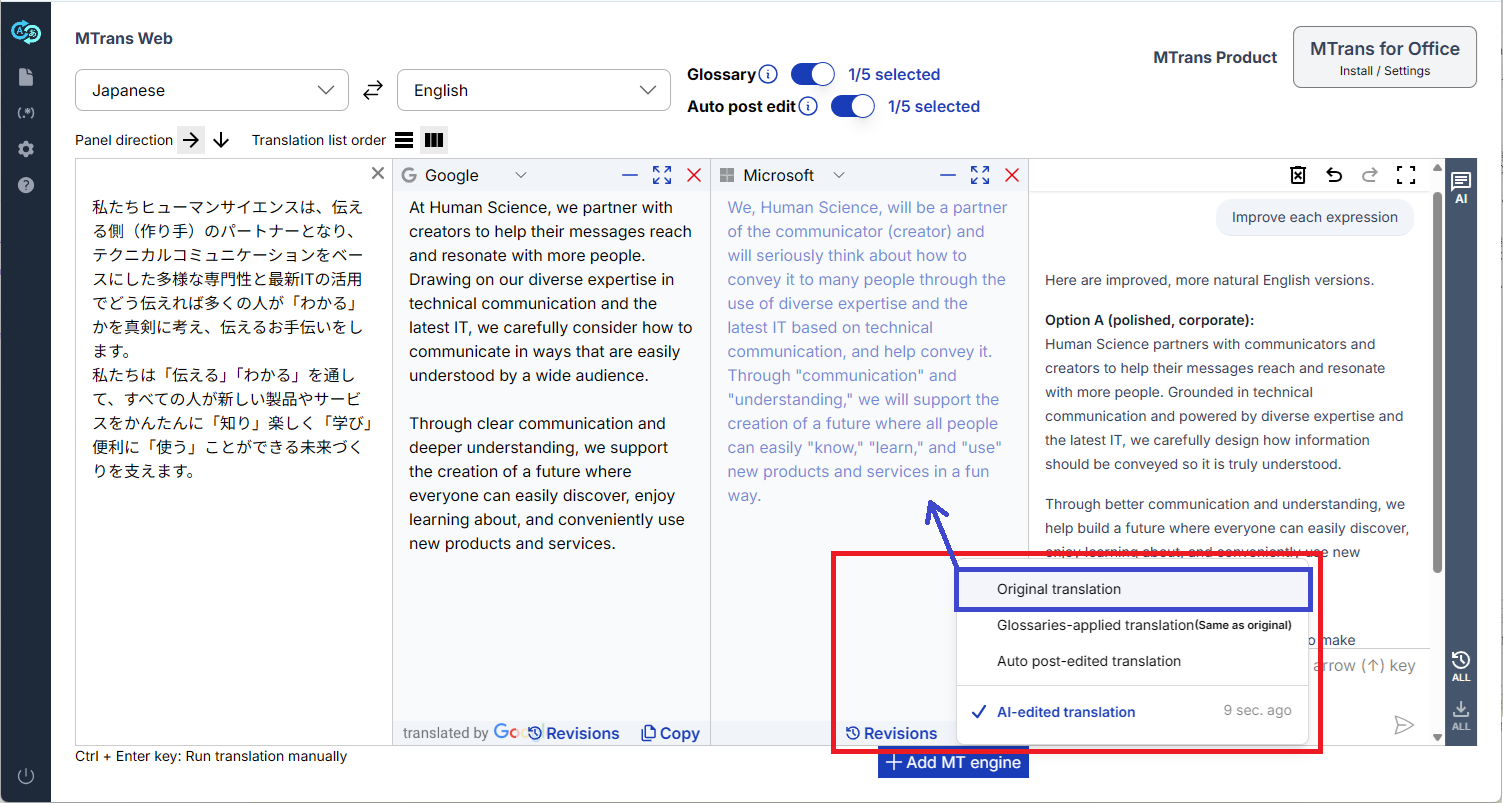The image size is (1503, 803).
Task: Minimize the Microsoft translation panel
Action: click(948, 175)
